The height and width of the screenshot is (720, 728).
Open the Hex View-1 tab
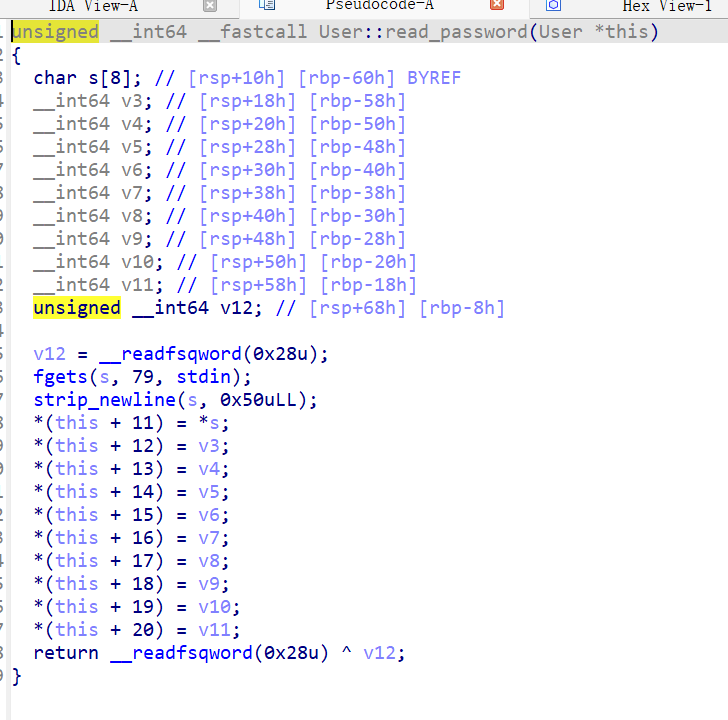coord(667,6)
